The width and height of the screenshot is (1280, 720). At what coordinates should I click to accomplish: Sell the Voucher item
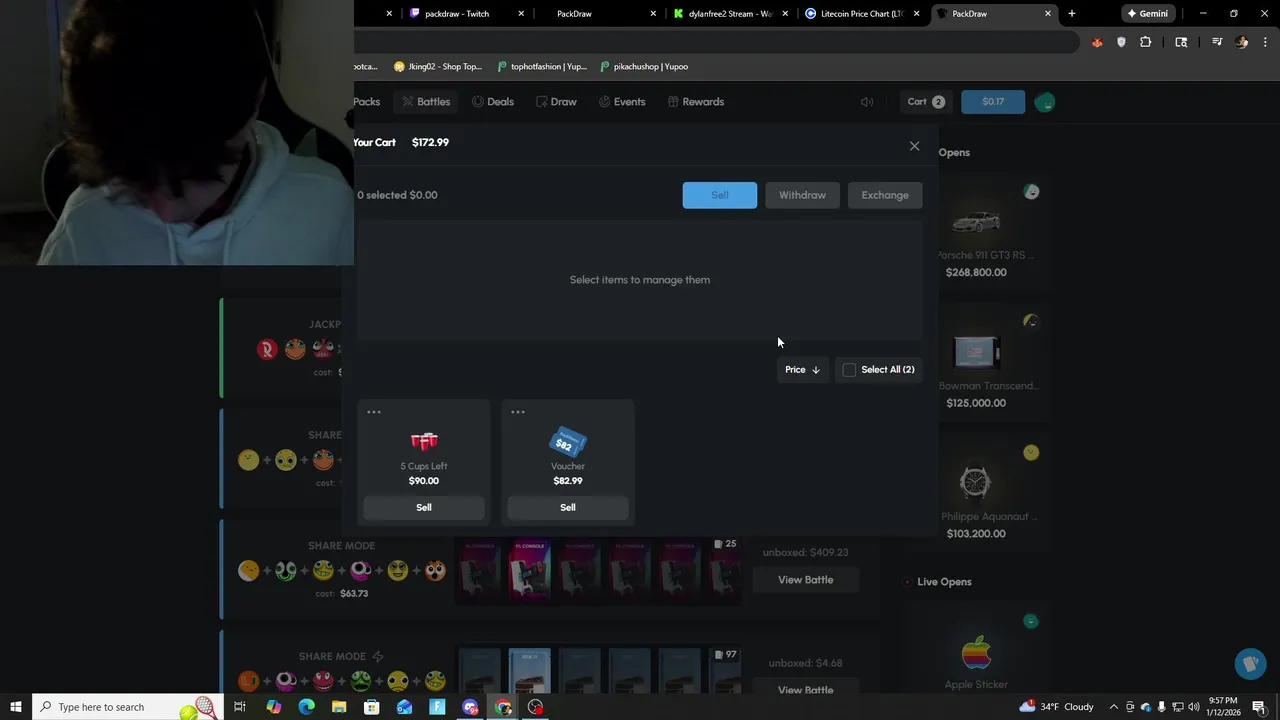pyautogui.click(x=568, y=507)
